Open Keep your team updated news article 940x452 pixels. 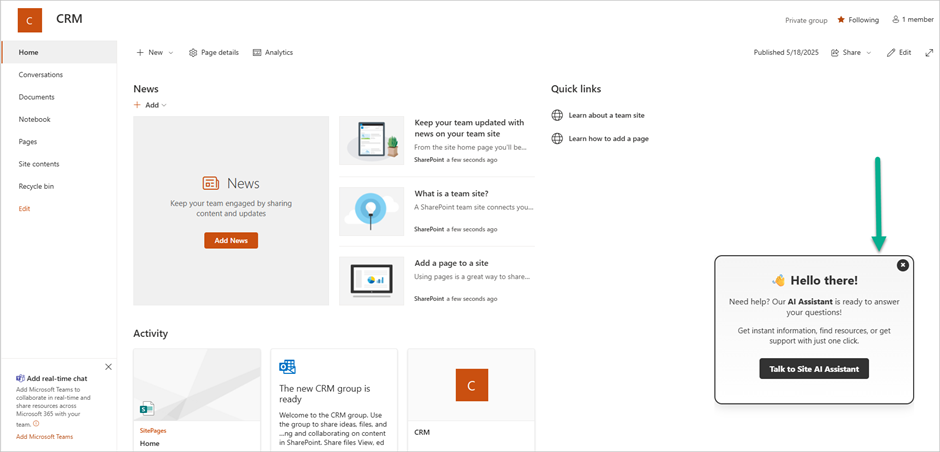click(x=469, y=128)
